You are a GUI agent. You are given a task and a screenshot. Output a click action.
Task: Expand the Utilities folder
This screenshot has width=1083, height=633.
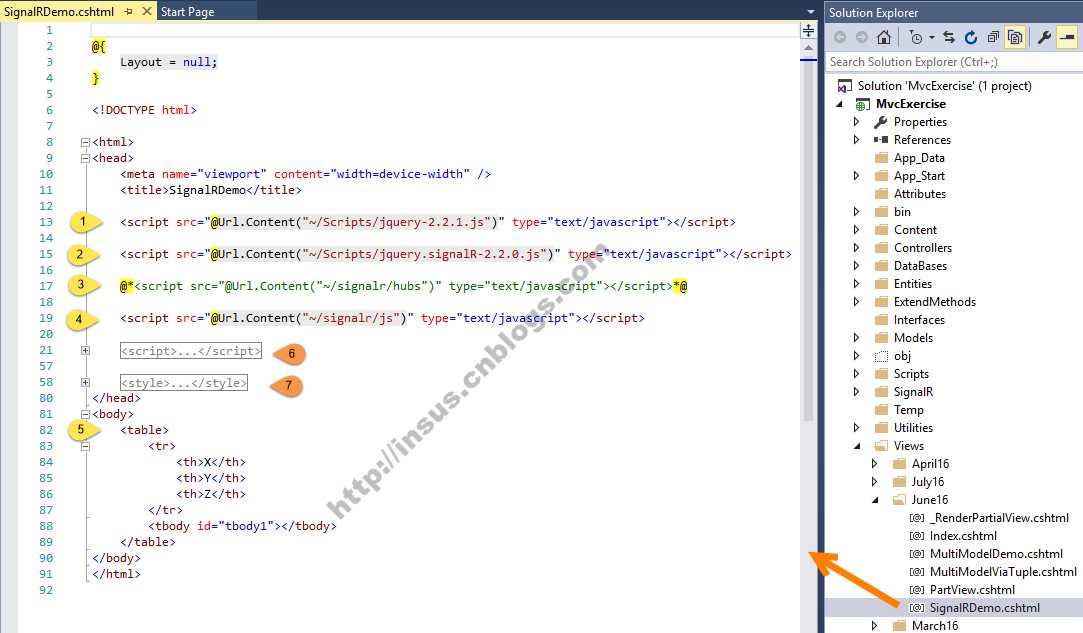pos(856,427)
